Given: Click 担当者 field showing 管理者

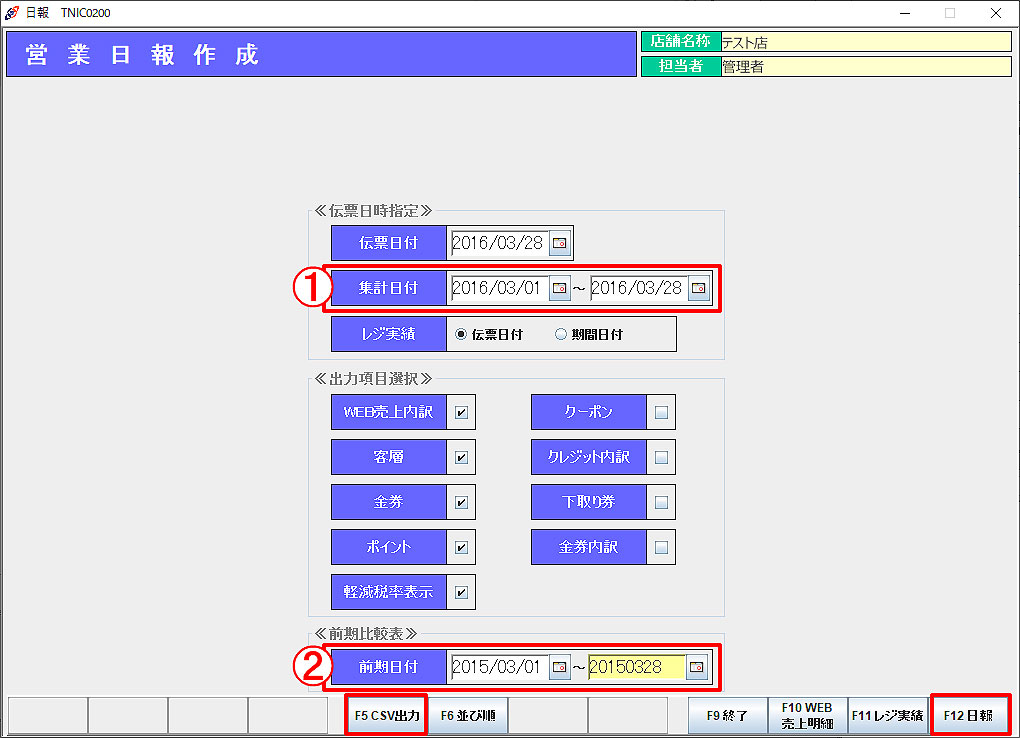Looking at the screenshot, I should coord(866,66).
